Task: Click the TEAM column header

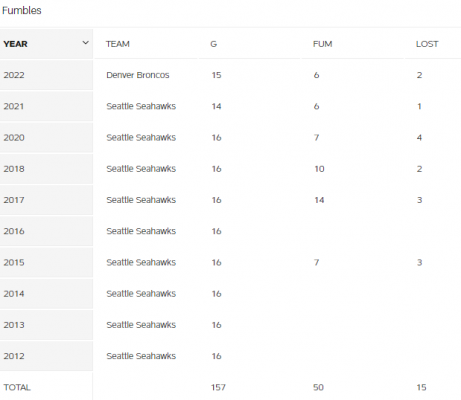Action: [118, 44]
